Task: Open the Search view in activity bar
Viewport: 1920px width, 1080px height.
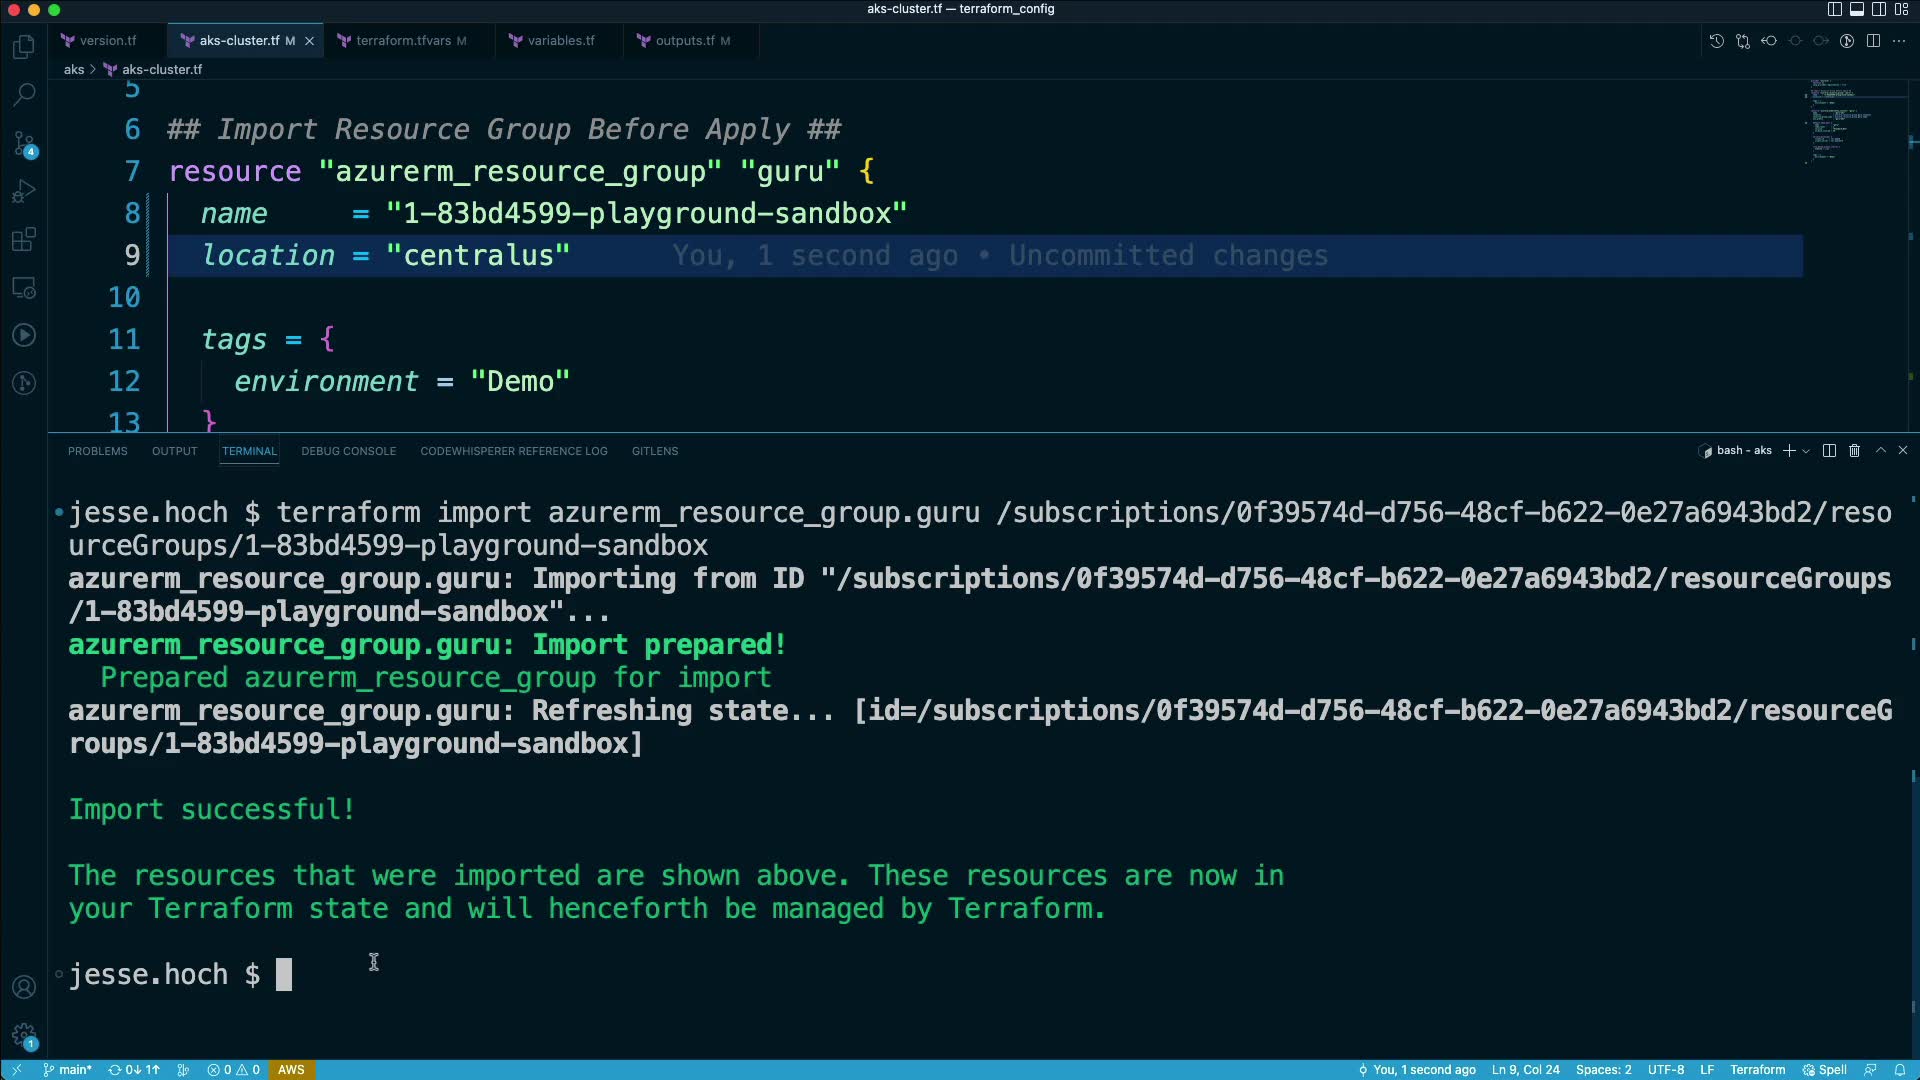Action: point(24,95)
